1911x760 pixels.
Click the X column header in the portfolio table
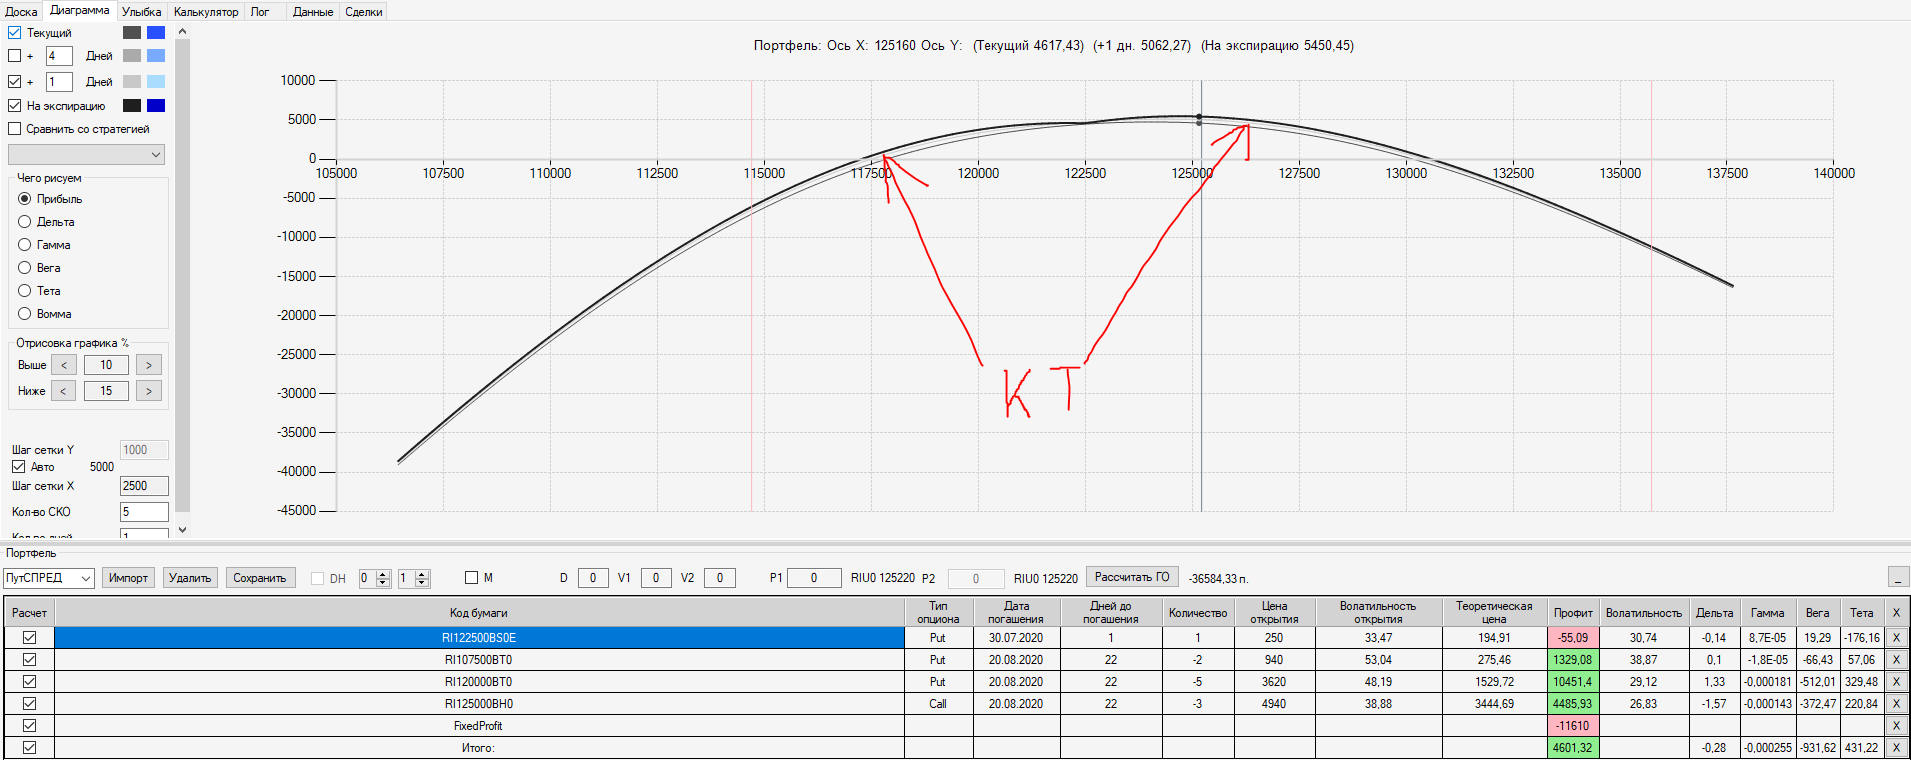[x=1896, y=613]
